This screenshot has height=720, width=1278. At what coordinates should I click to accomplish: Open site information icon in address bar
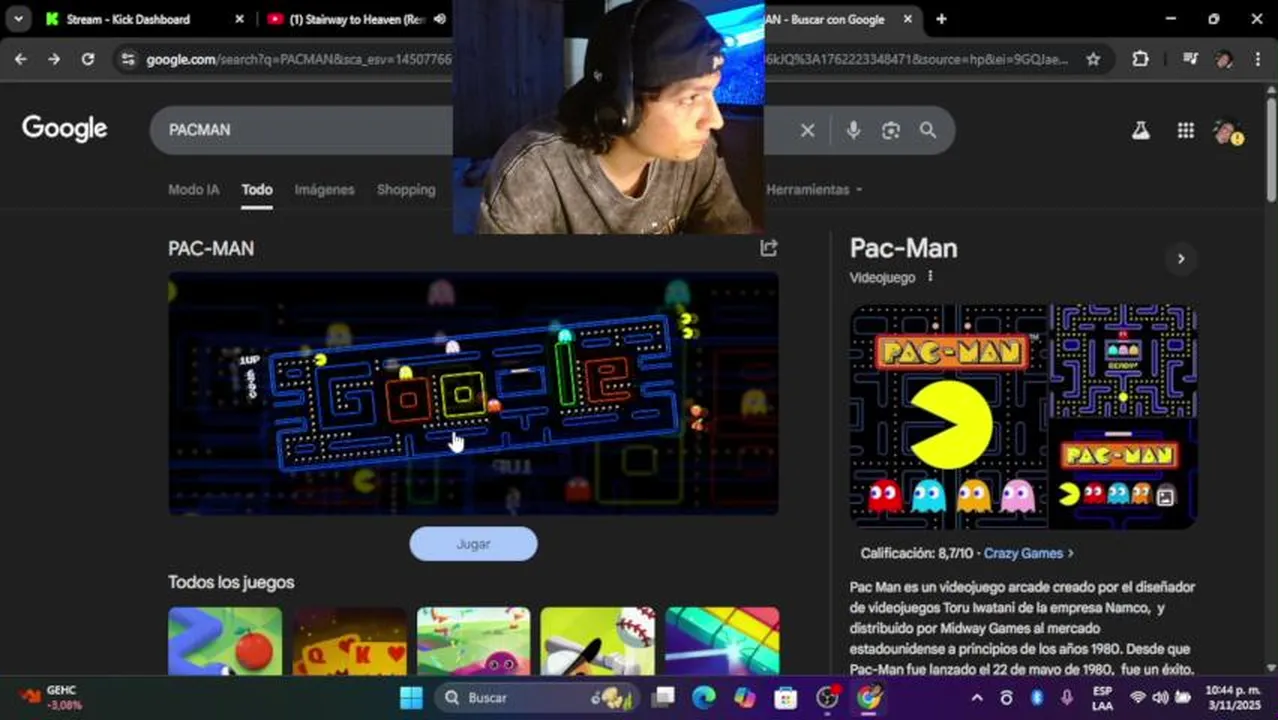pyautogui.click(x=127, y=59)
